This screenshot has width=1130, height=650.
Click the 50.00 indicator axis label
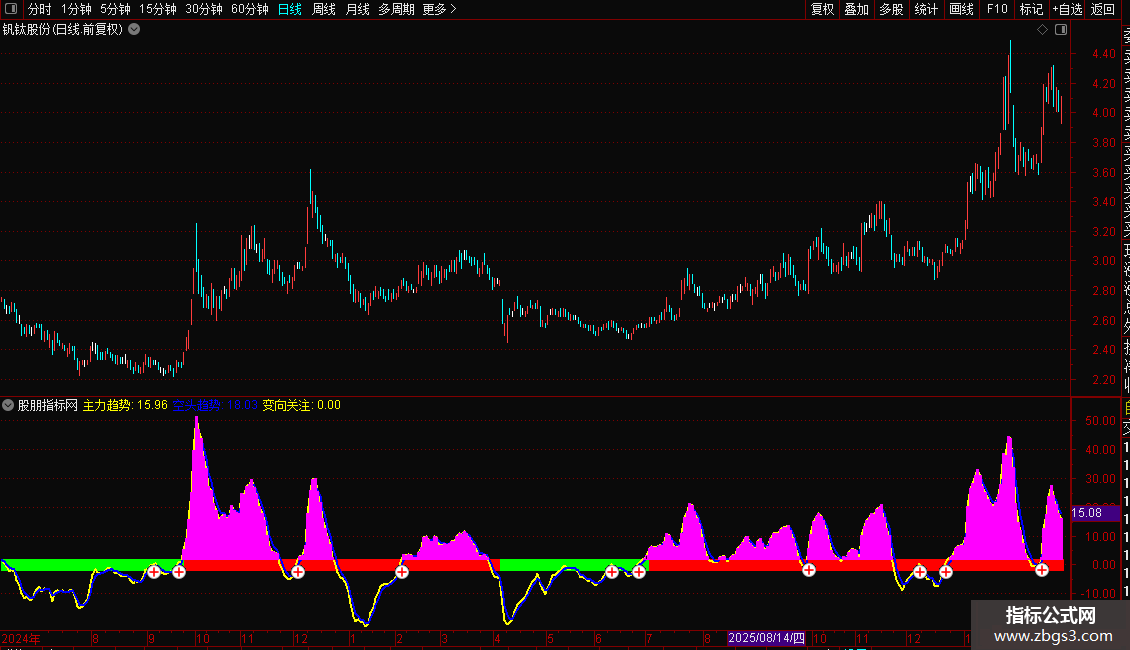point(1100,421)
